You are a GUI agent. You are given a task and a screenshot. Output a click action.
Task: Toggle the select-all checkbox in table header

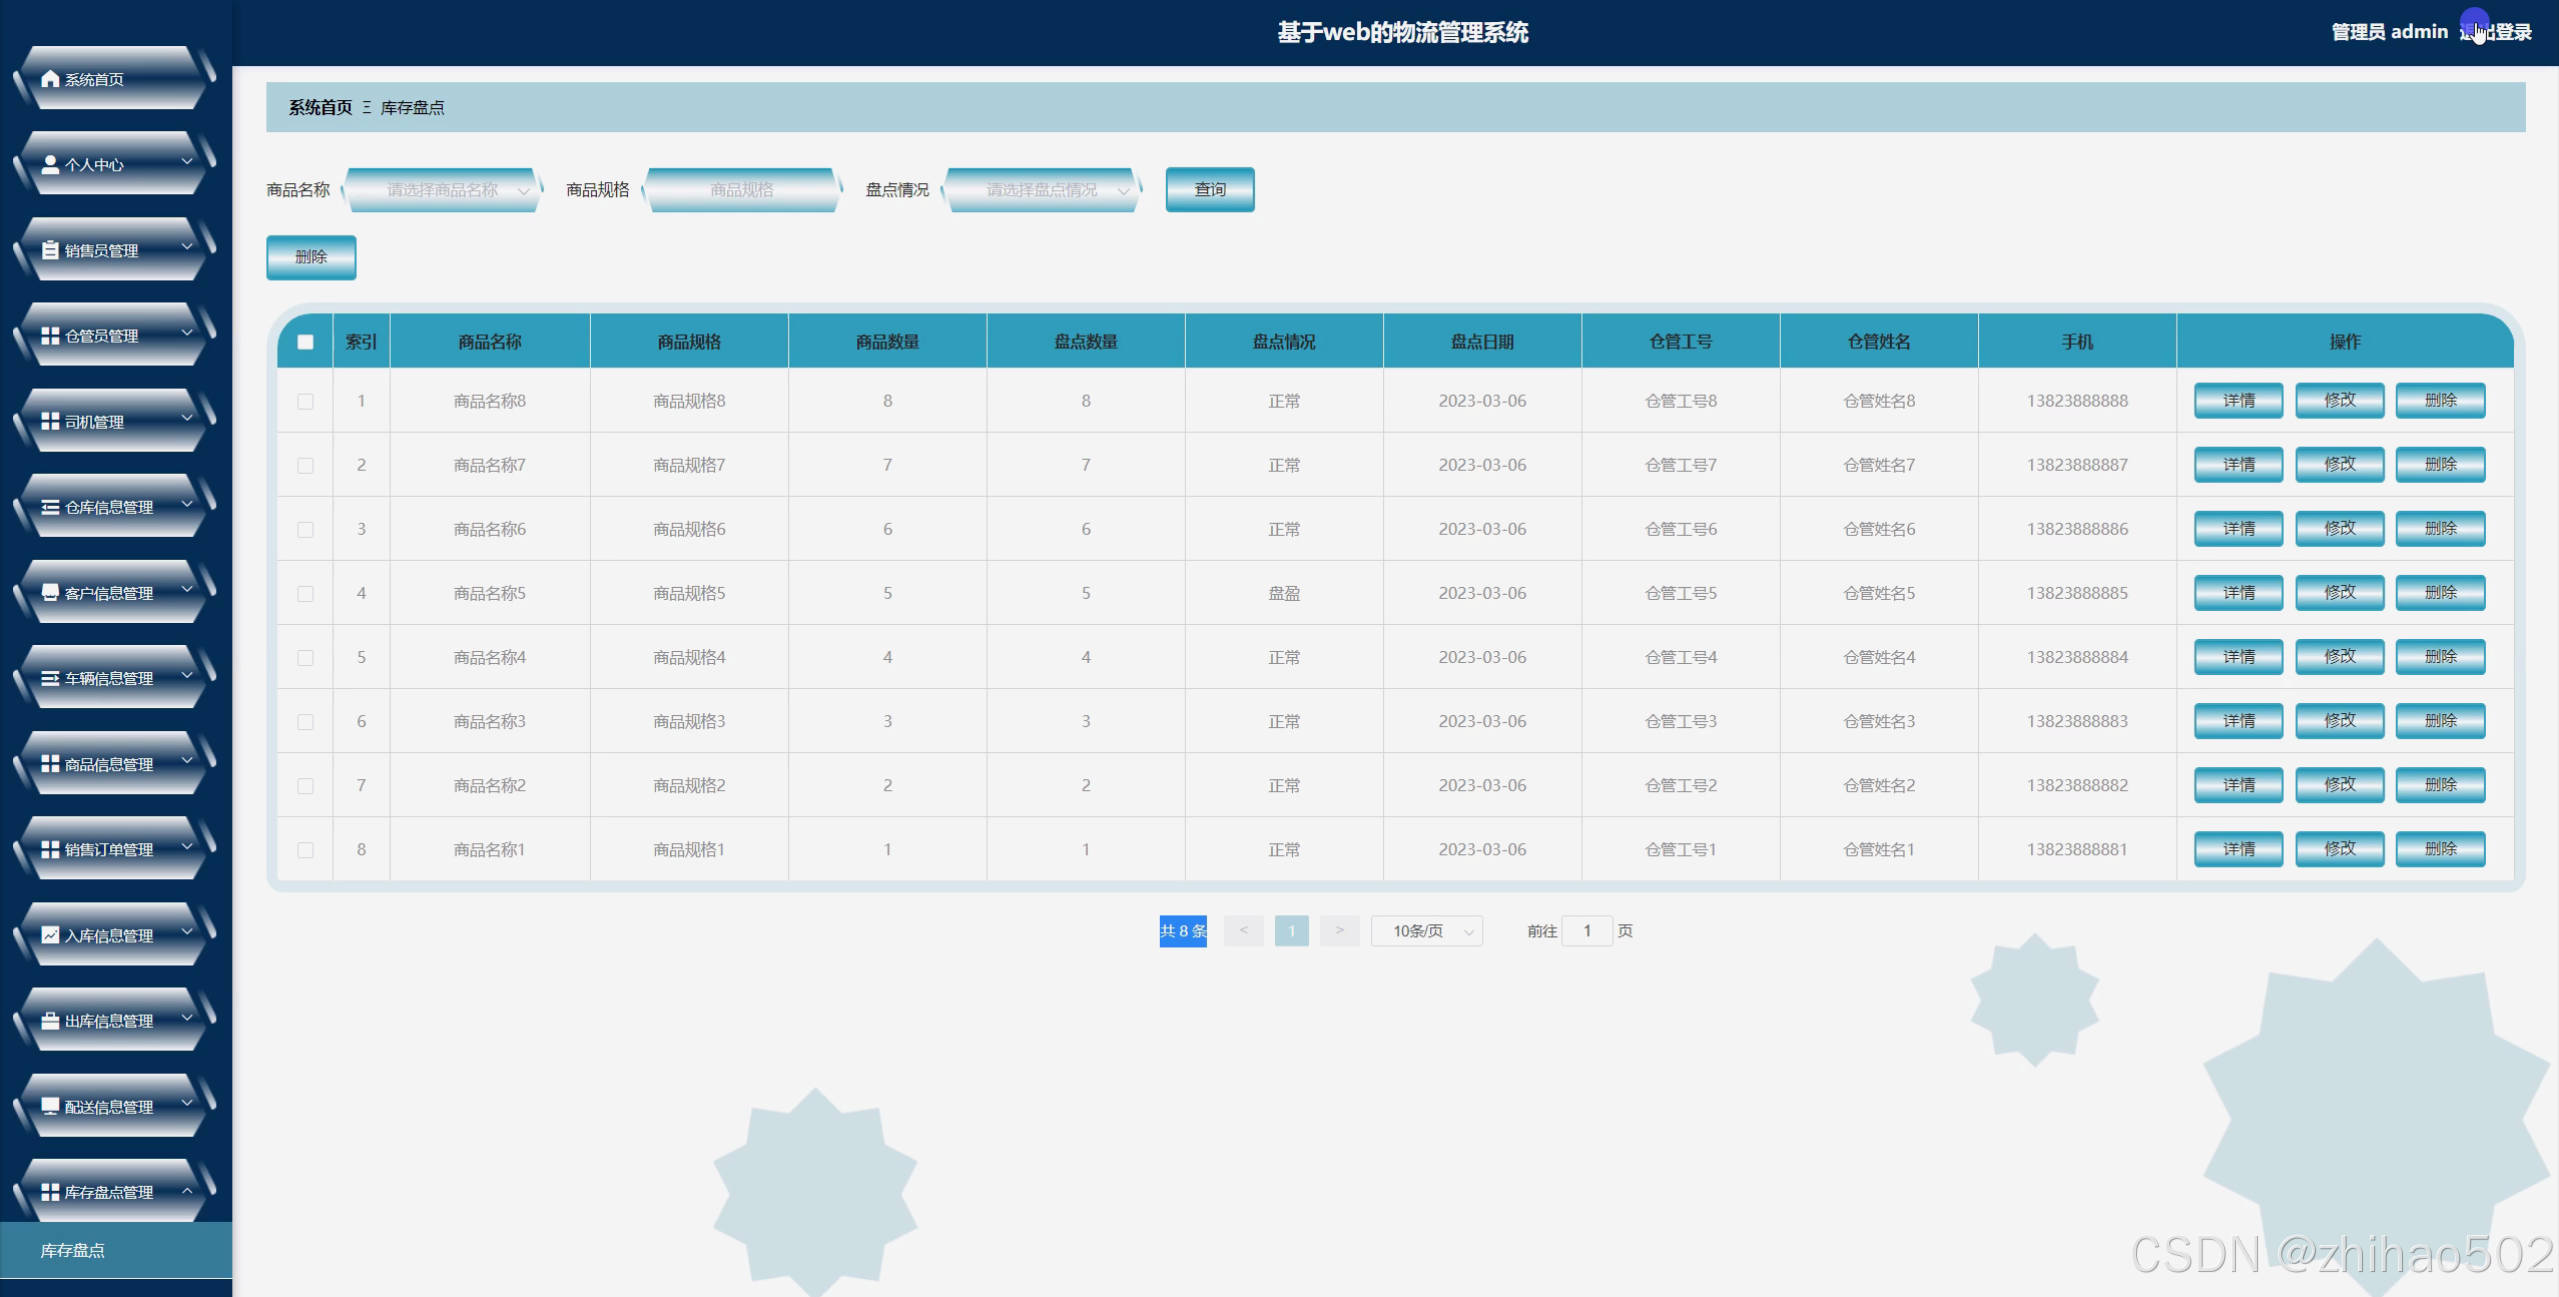tap(305, 342)
